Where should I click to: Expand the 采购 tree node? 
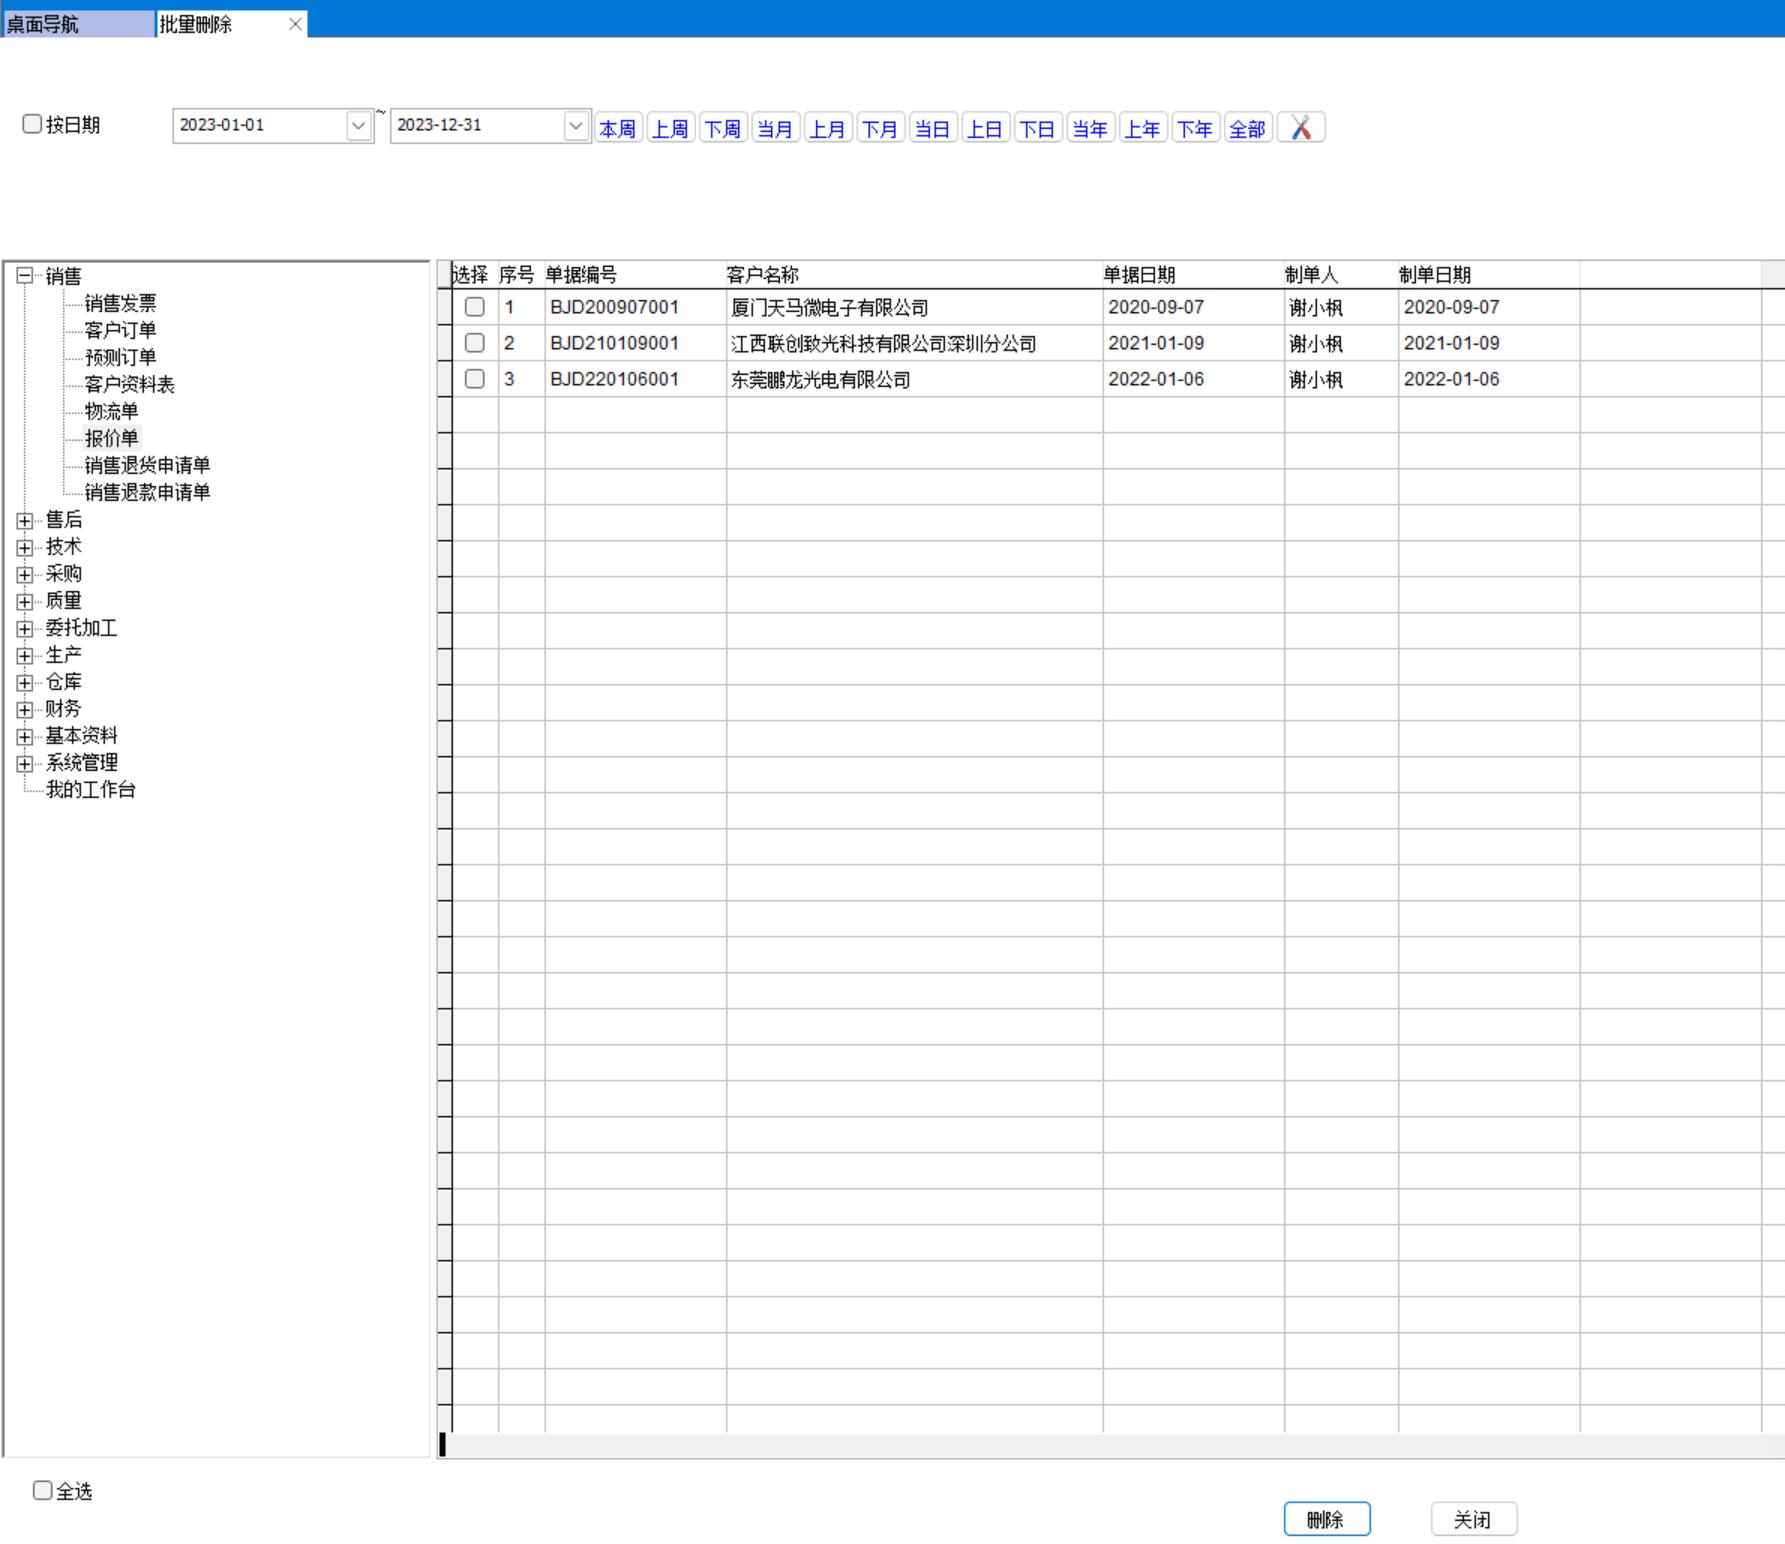click(25, 574)
